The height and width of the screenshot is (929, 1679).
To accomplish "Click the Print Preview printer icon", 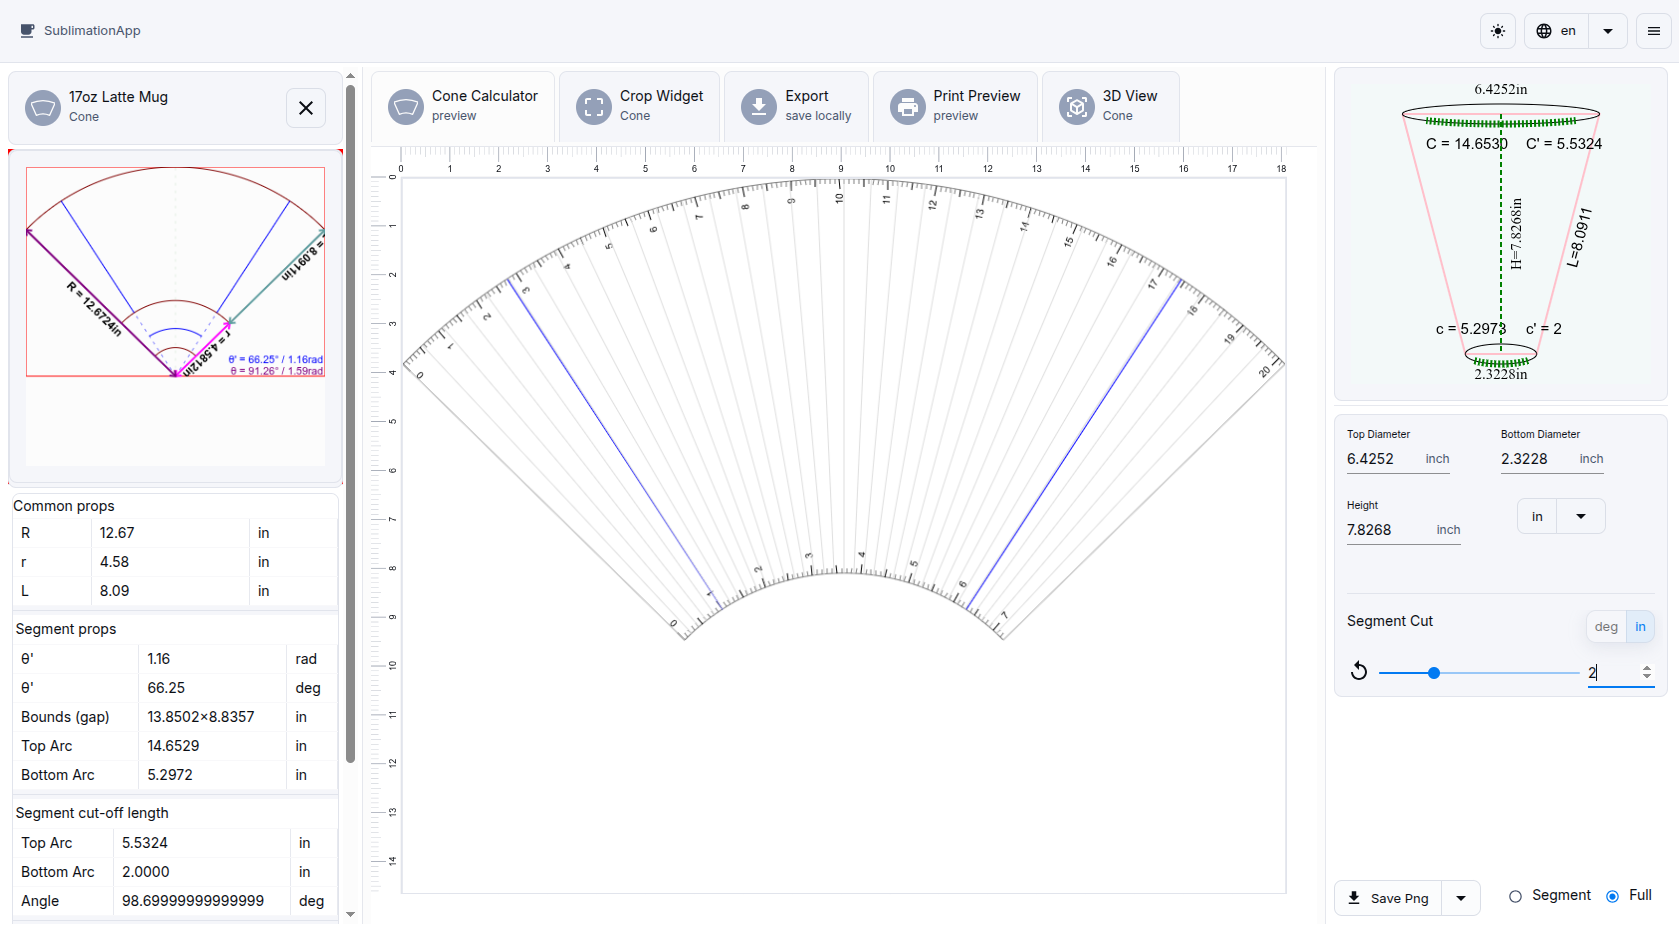I will click(907, 106).
